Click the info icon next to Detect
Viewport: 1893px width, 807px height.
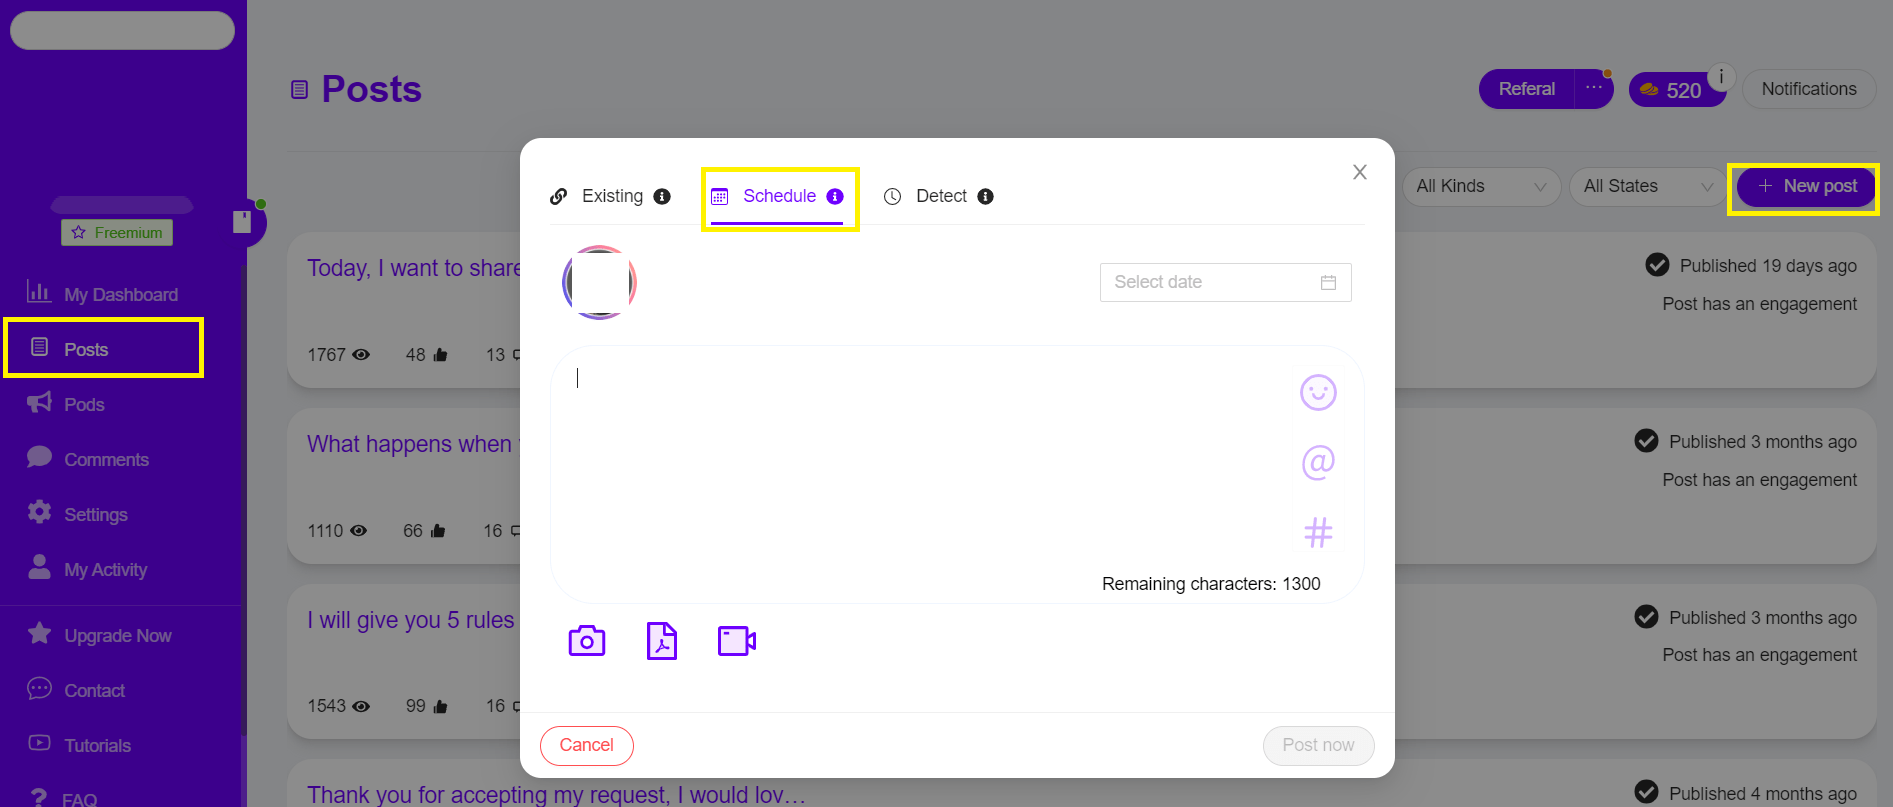[985, 197]
